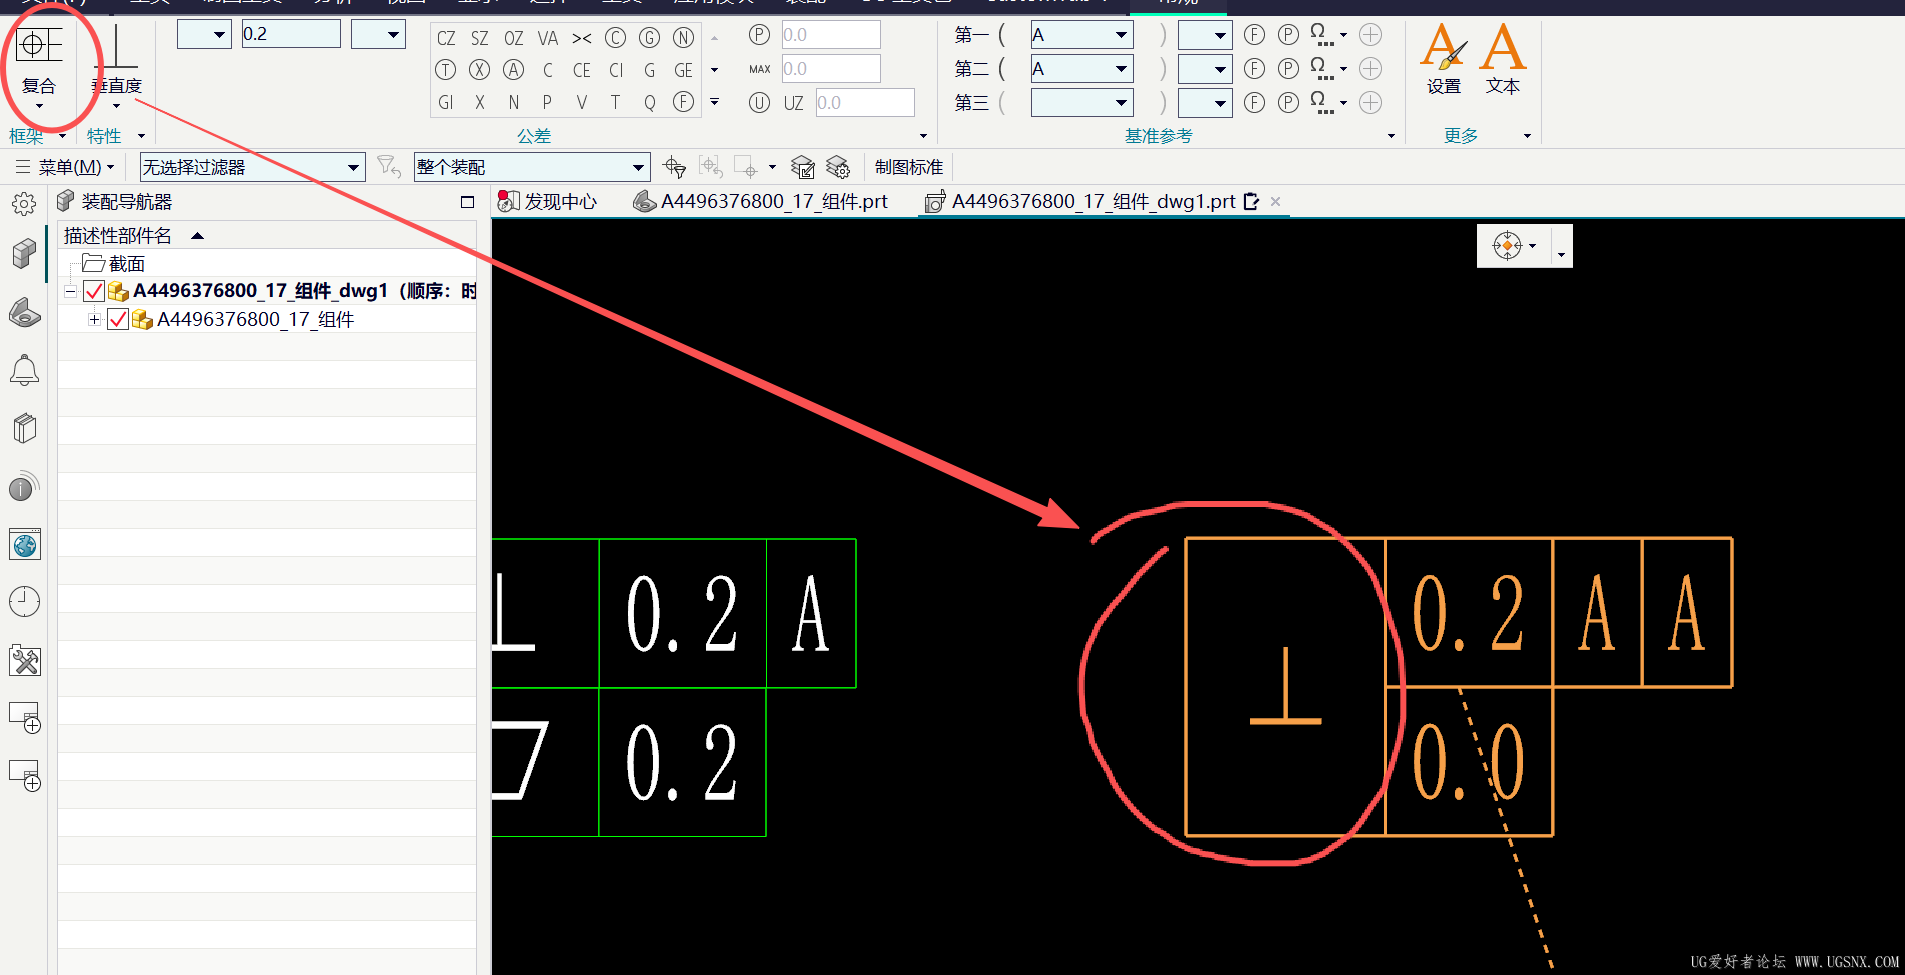Click the reset filters funnel icon
Screen dimensions: 1905x975
(389, 167)
